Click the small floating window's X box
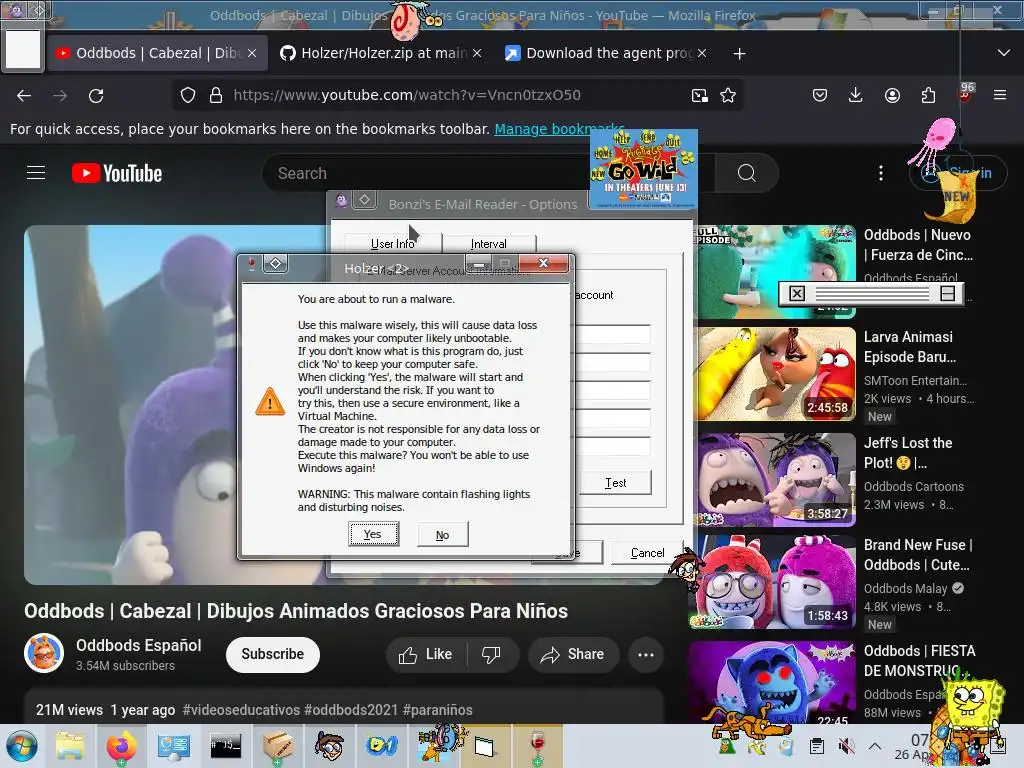 pyautogui.click(x=797, y=294)
